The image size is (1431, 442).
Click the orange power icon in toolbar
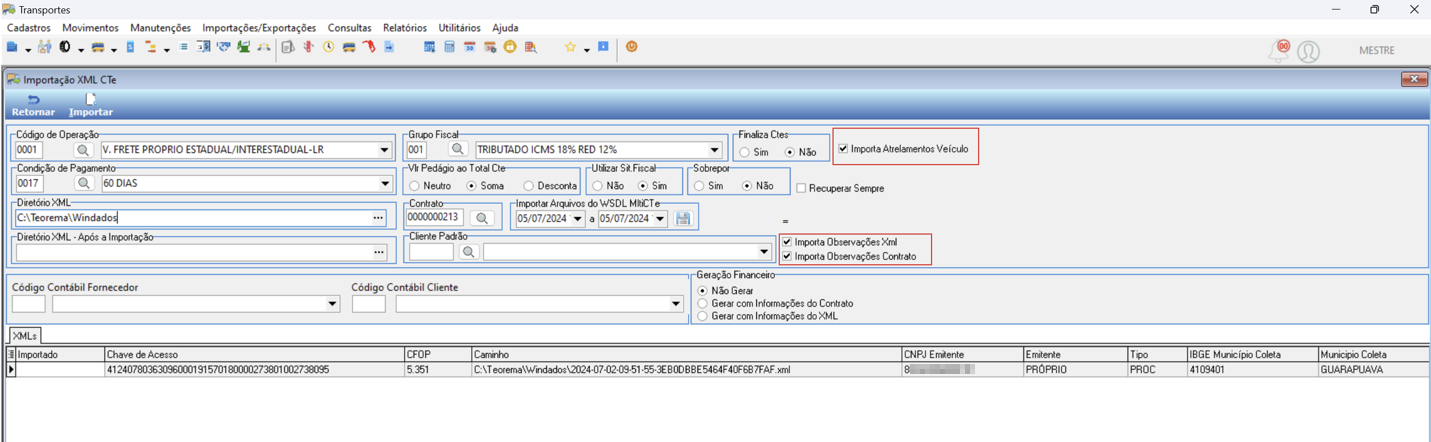point(631,47)
